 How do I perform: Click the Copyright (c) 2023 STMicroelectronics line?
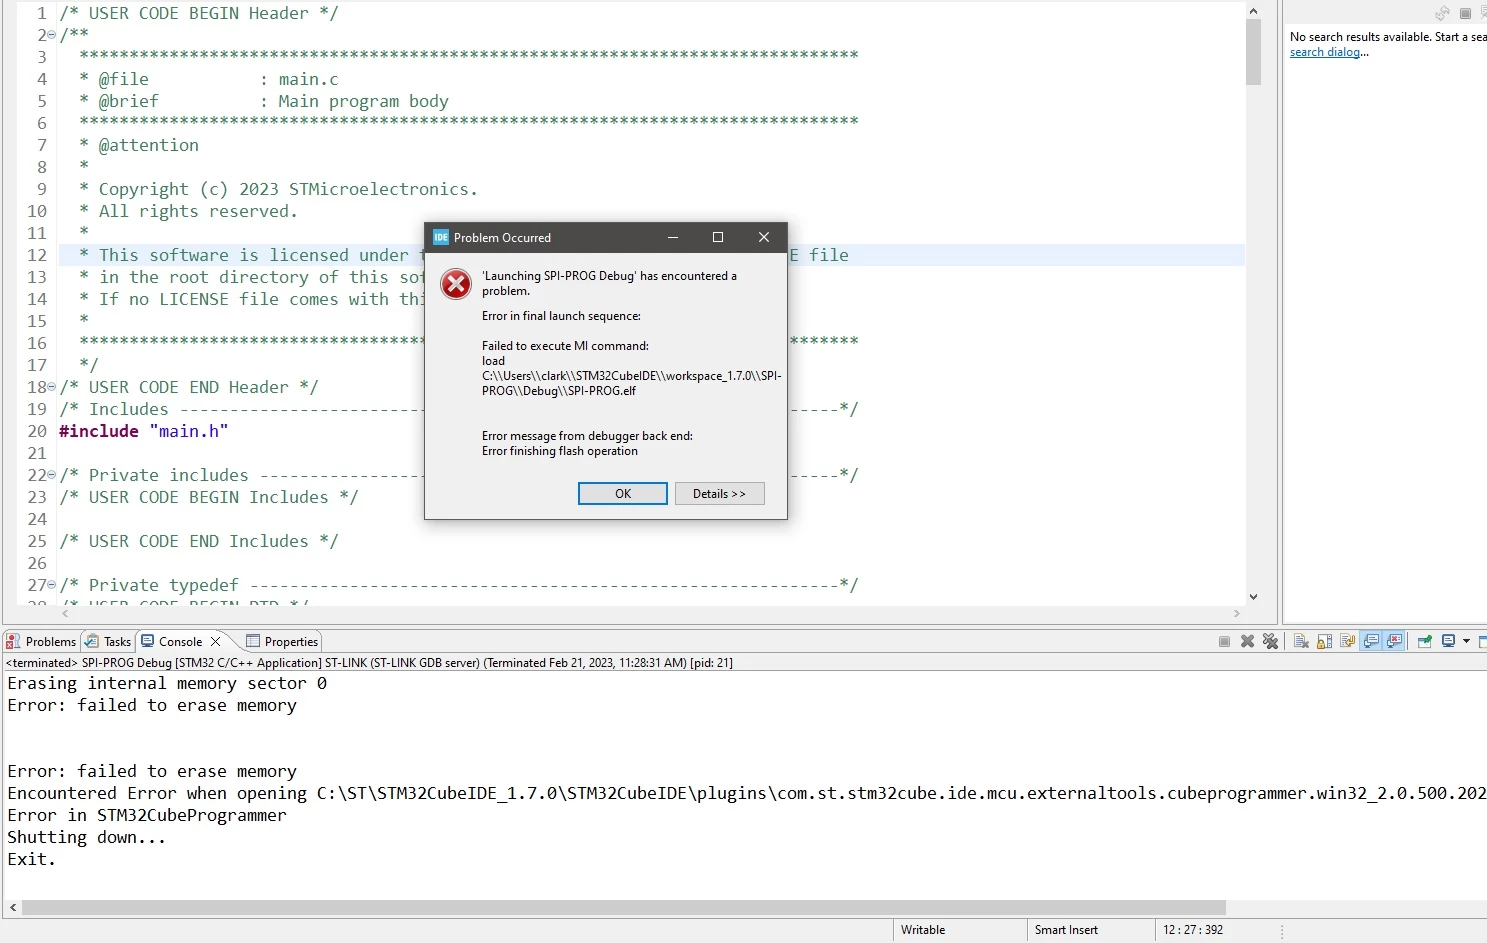click(278, 189)
